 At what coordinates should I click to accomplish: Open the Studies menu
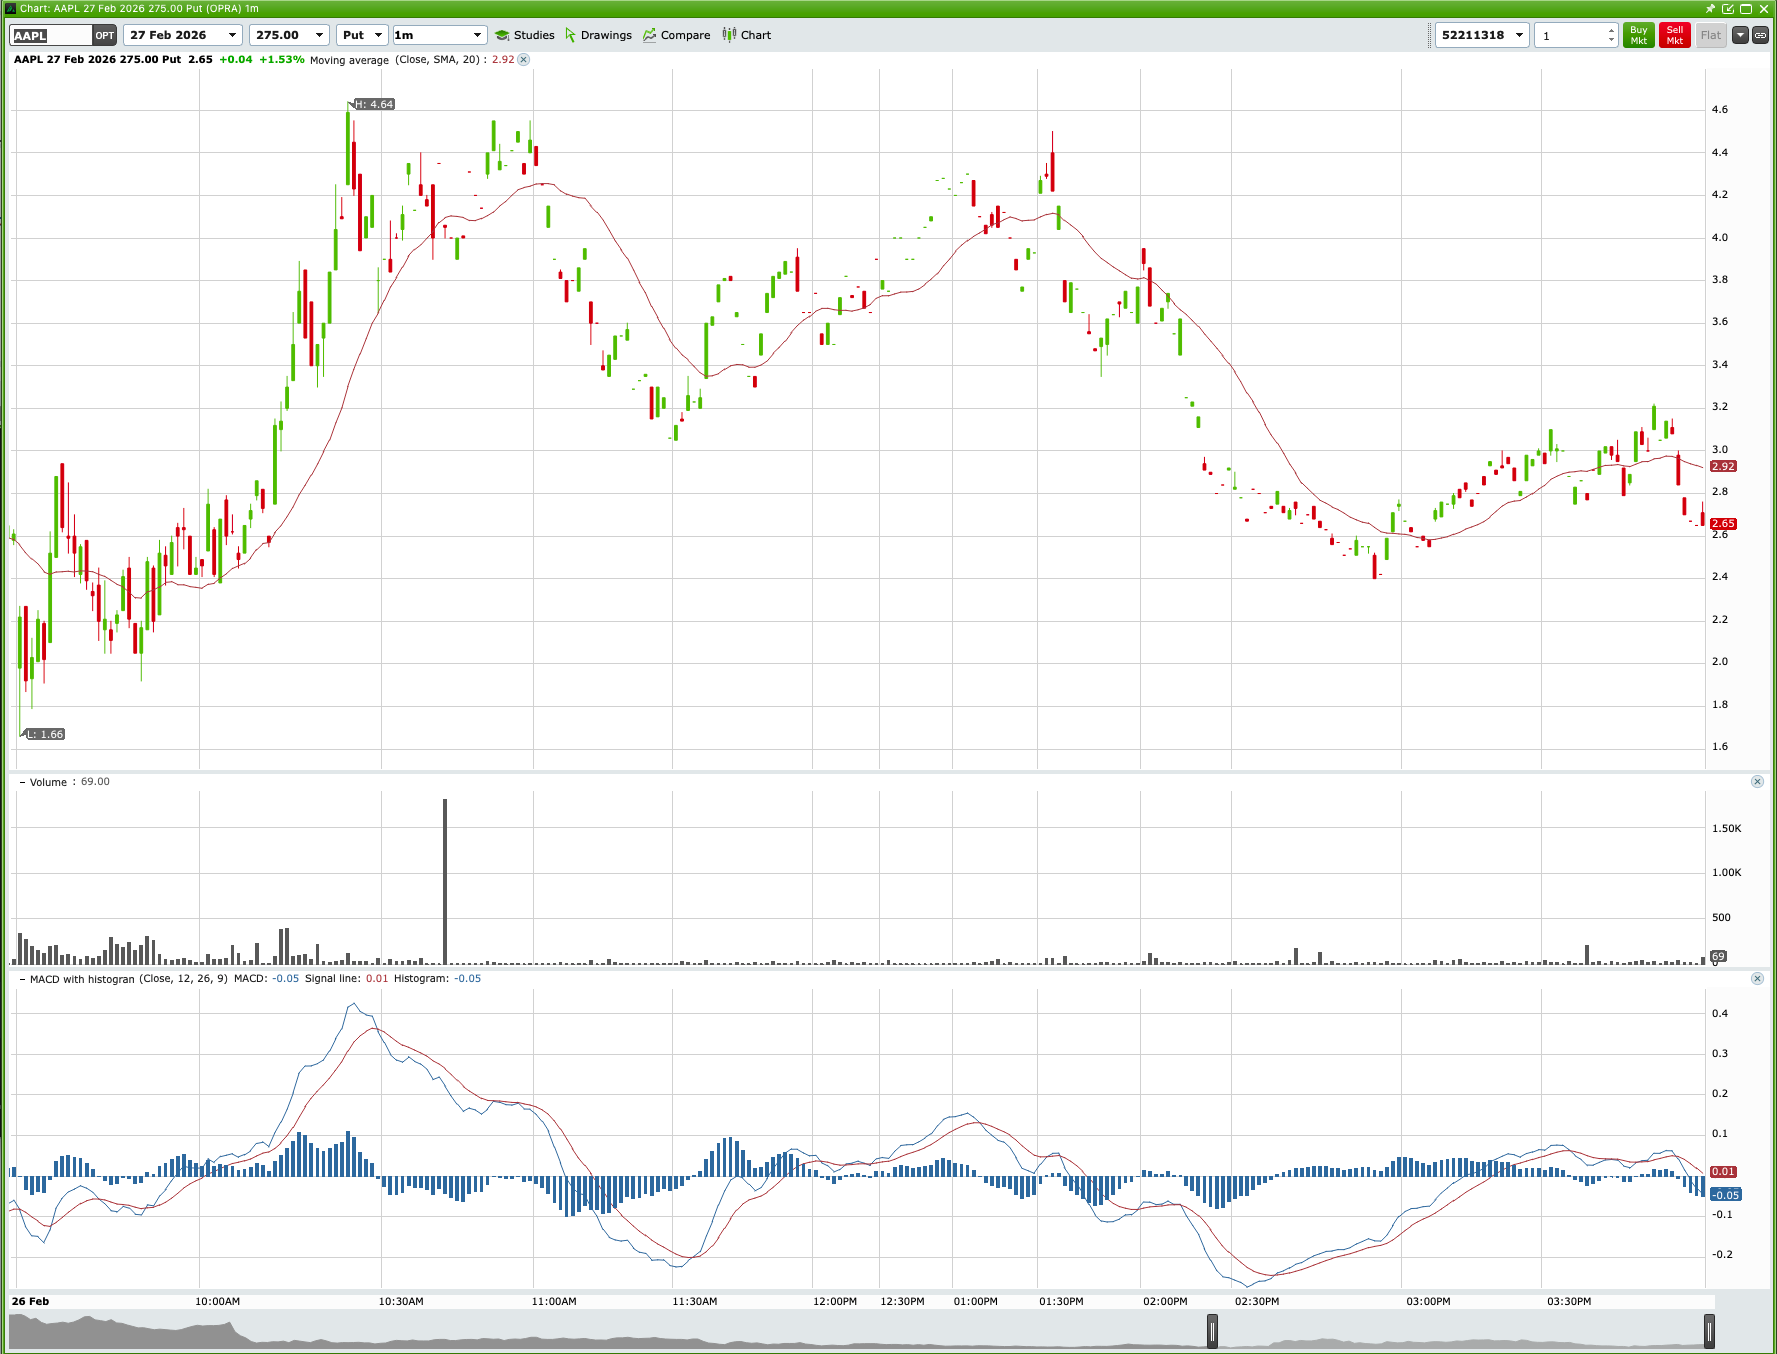click(x=525, y=34)
